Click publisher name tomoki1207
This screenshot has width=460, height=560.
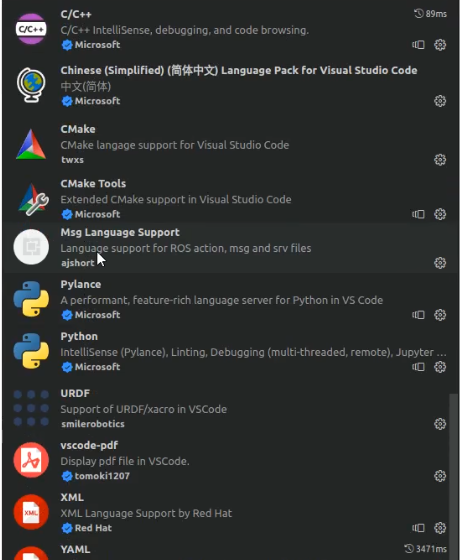click(102, 476)
